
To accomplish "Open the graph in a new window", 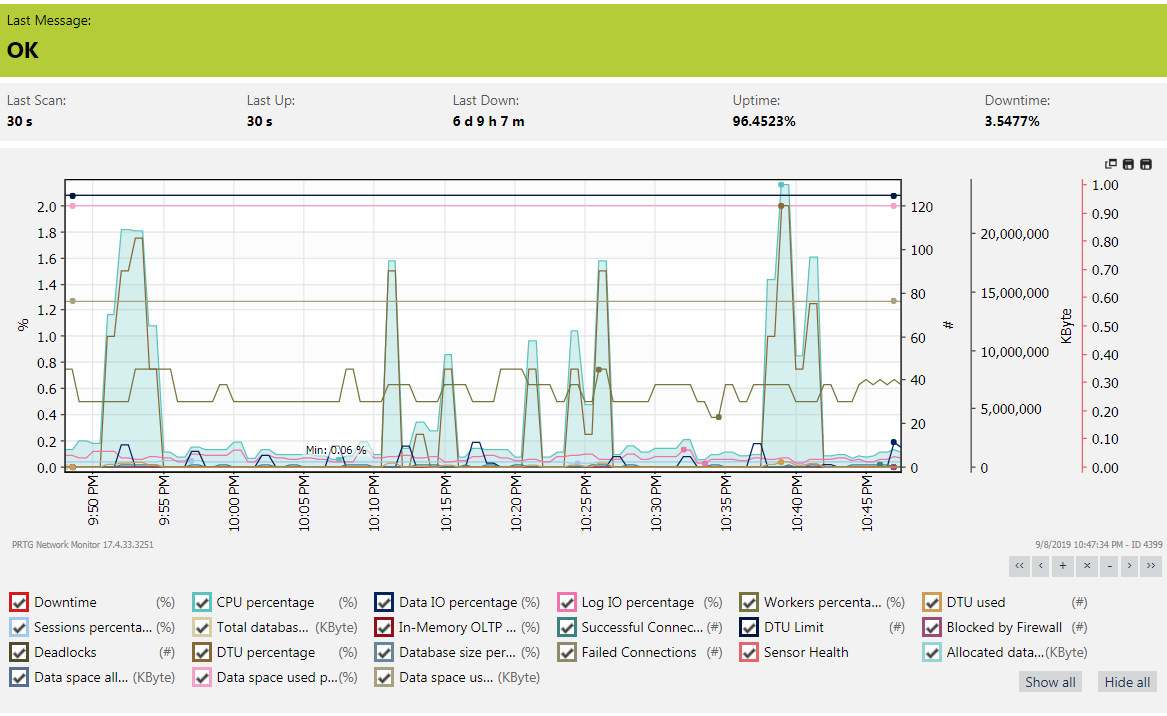I will (1110, 163).
